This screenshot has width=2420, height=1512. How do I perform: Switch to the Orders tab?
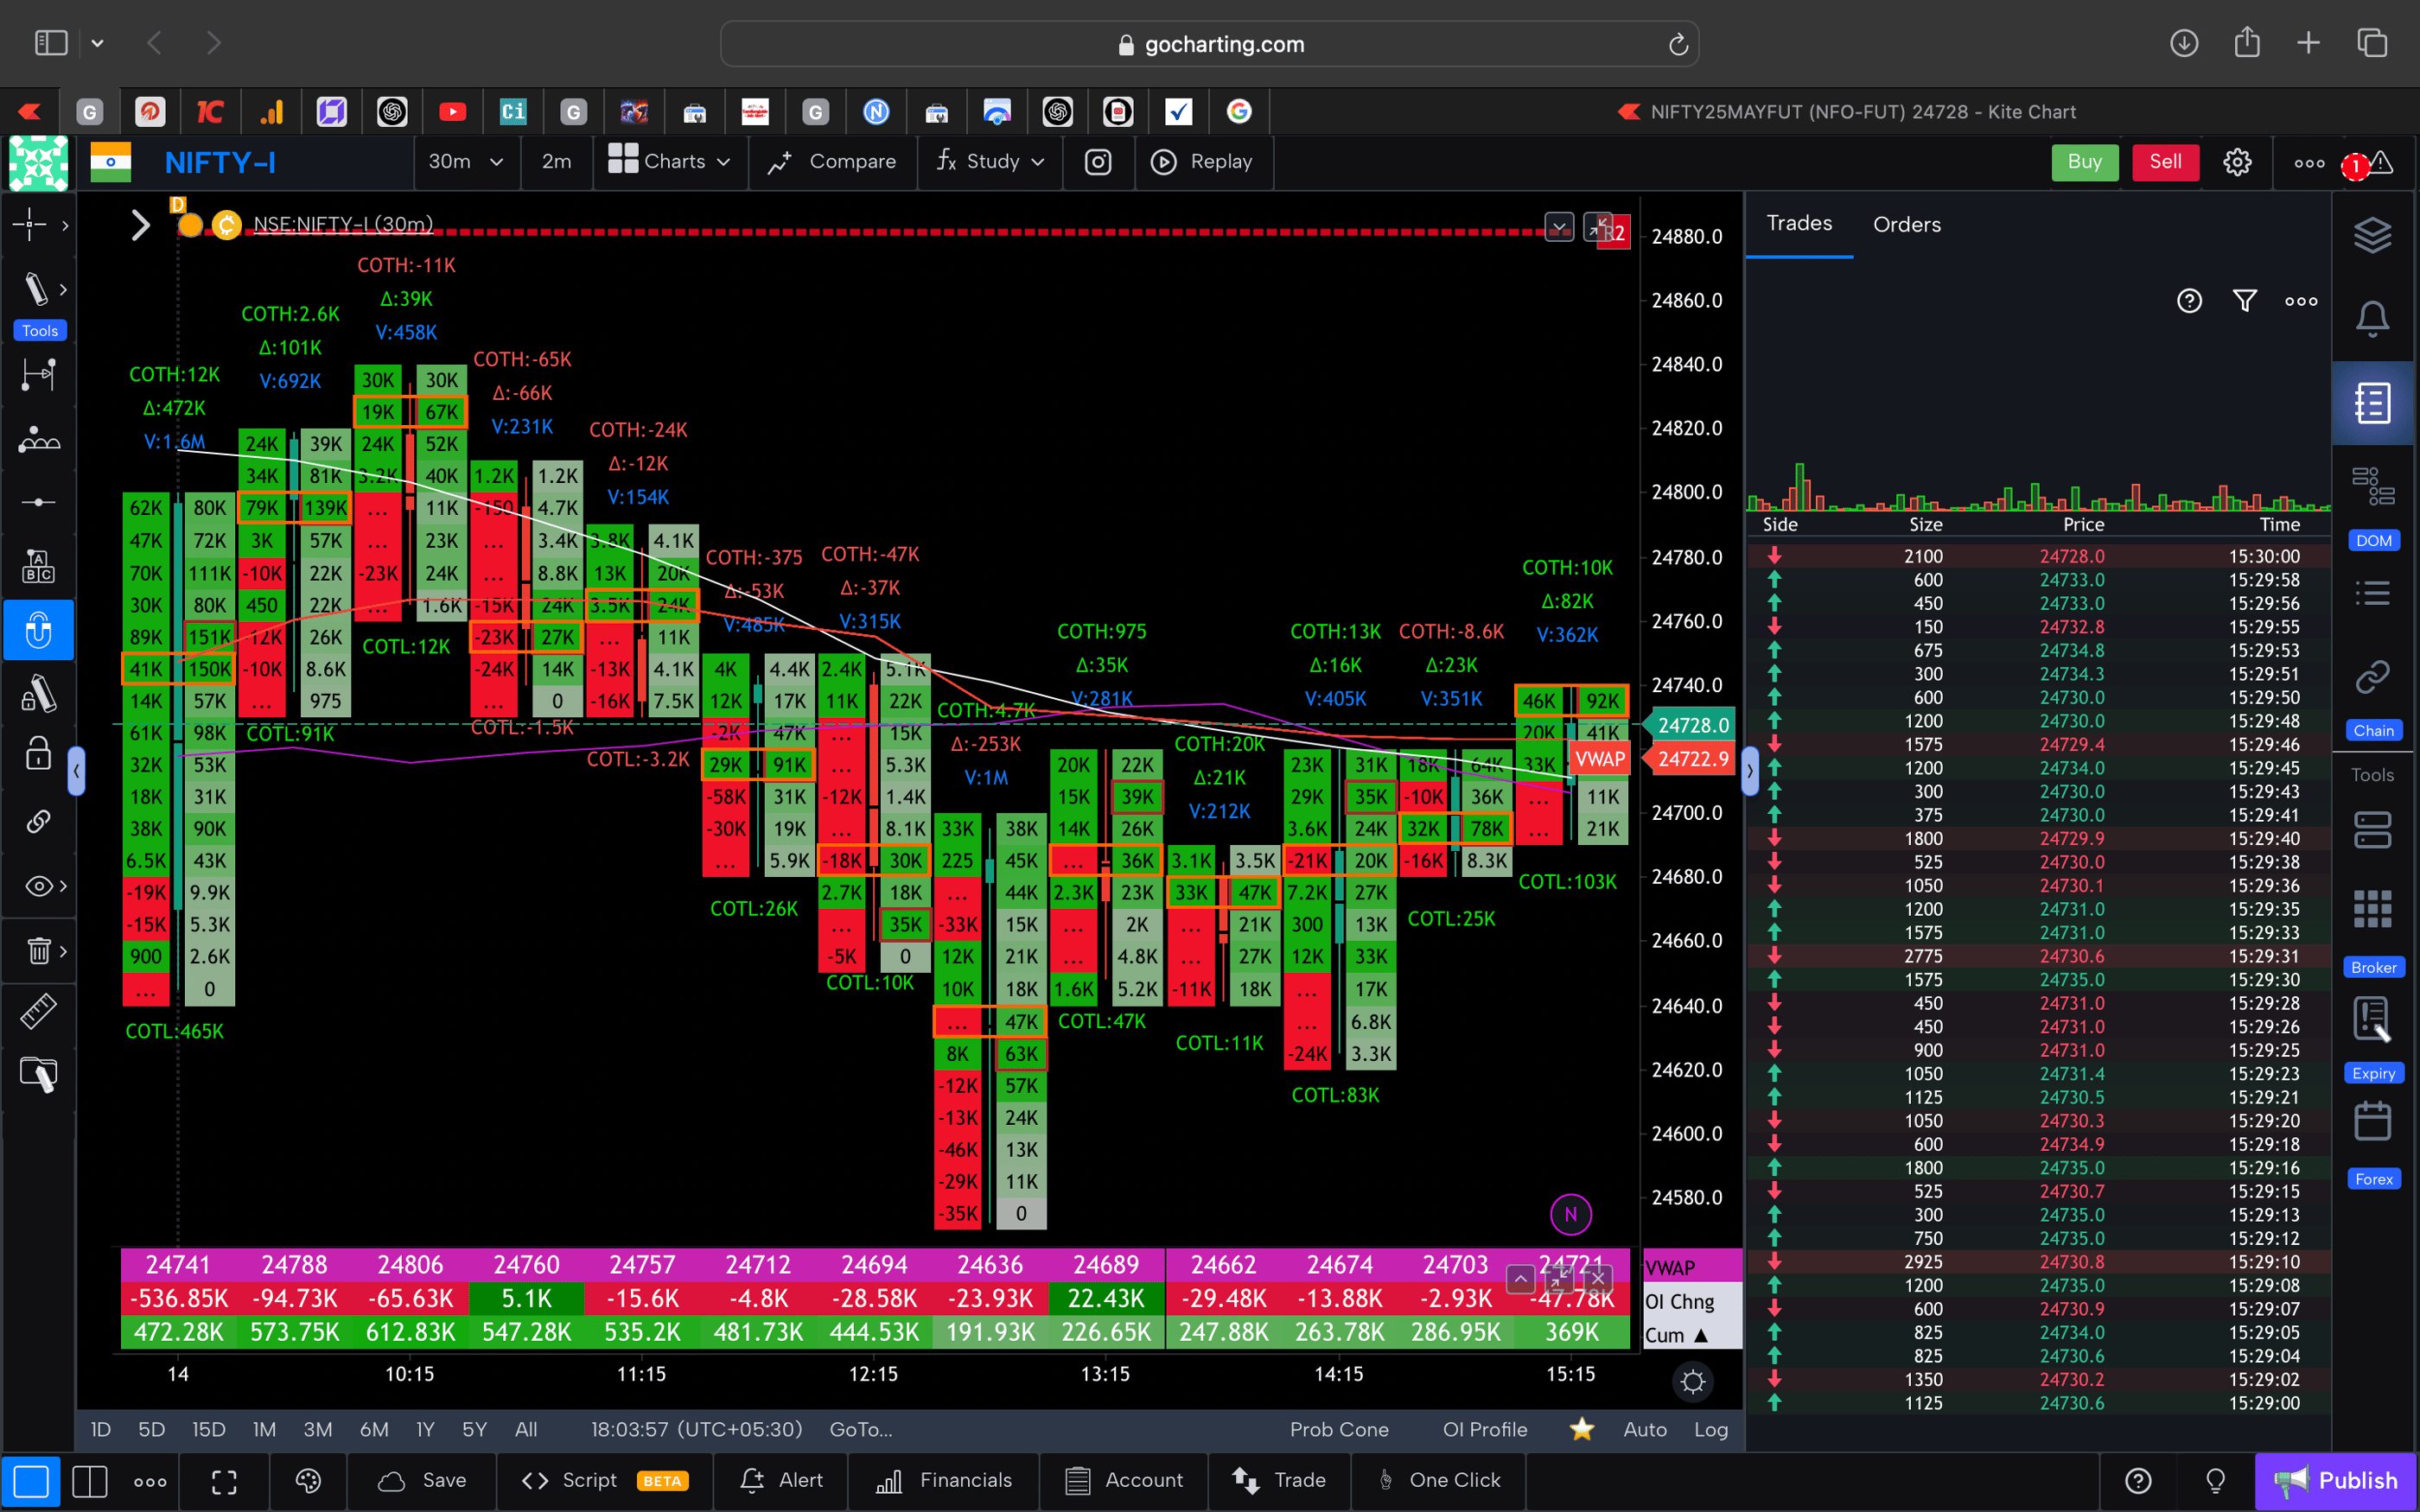point(1906,224)
